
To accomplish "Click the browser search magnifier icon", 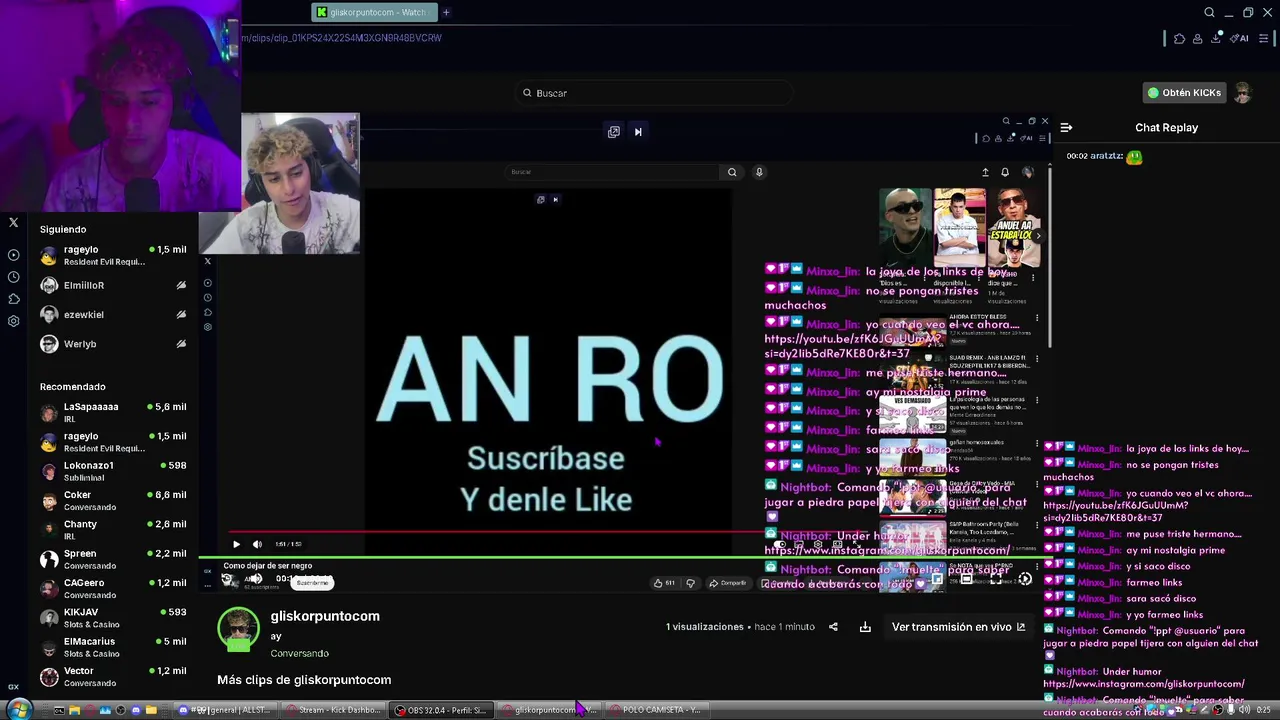I will 1209,13.
